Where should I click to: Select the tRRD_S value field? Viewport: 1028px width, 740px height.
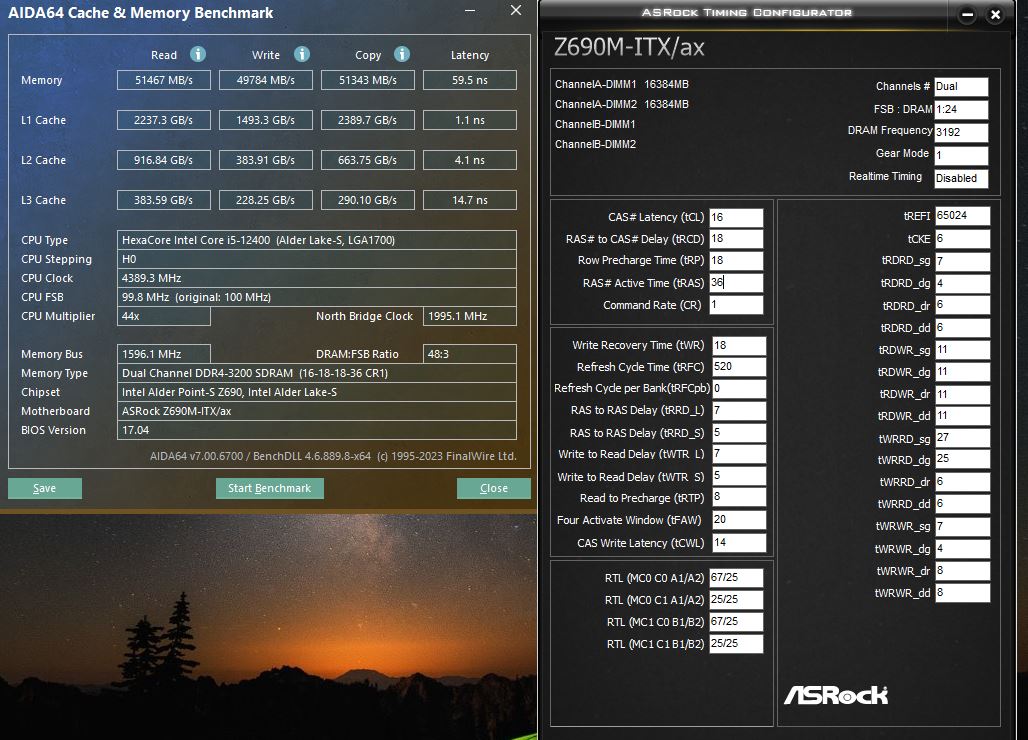pyautogui.click(x=739, y=433)
